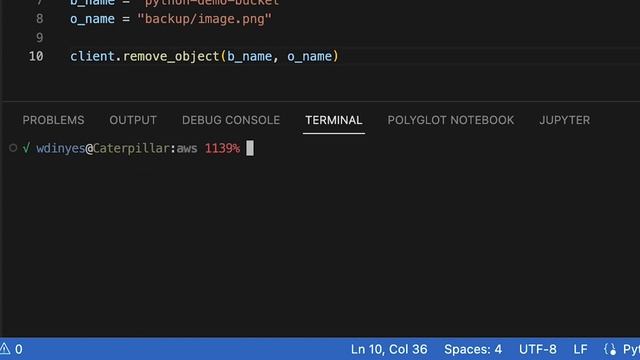Click Ln 10, Col 36 cursor position

click(x=389, y=349)
